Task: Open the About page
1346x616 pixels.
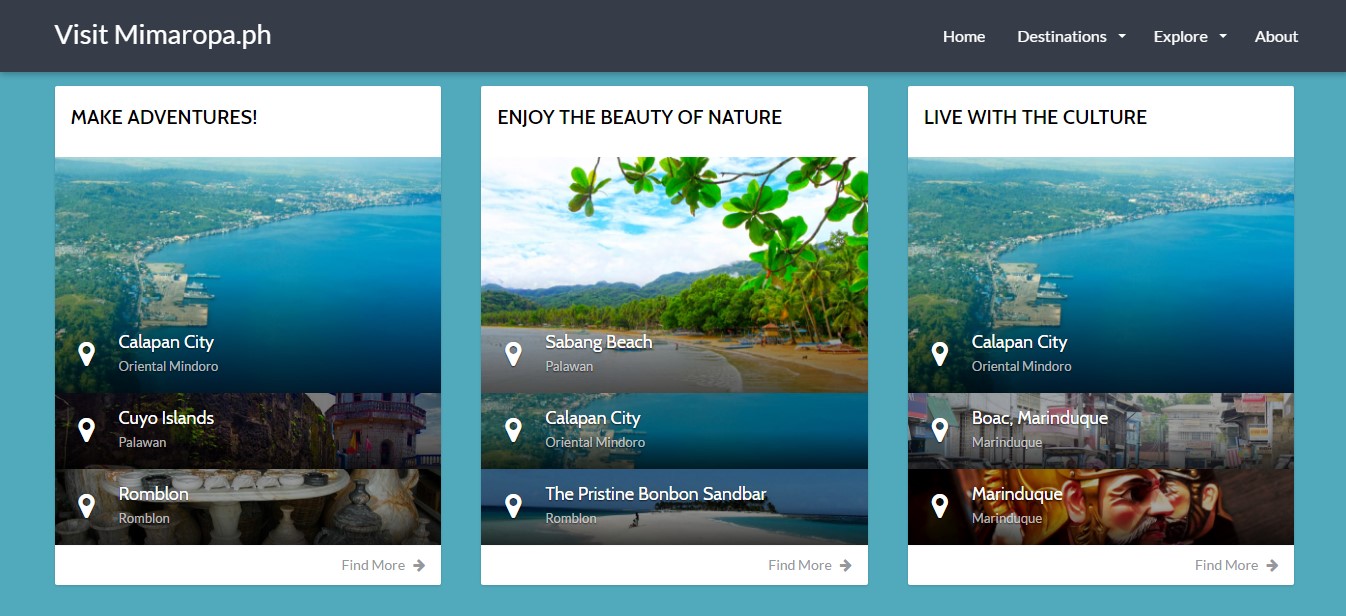Action: (x=1276, y=36)
